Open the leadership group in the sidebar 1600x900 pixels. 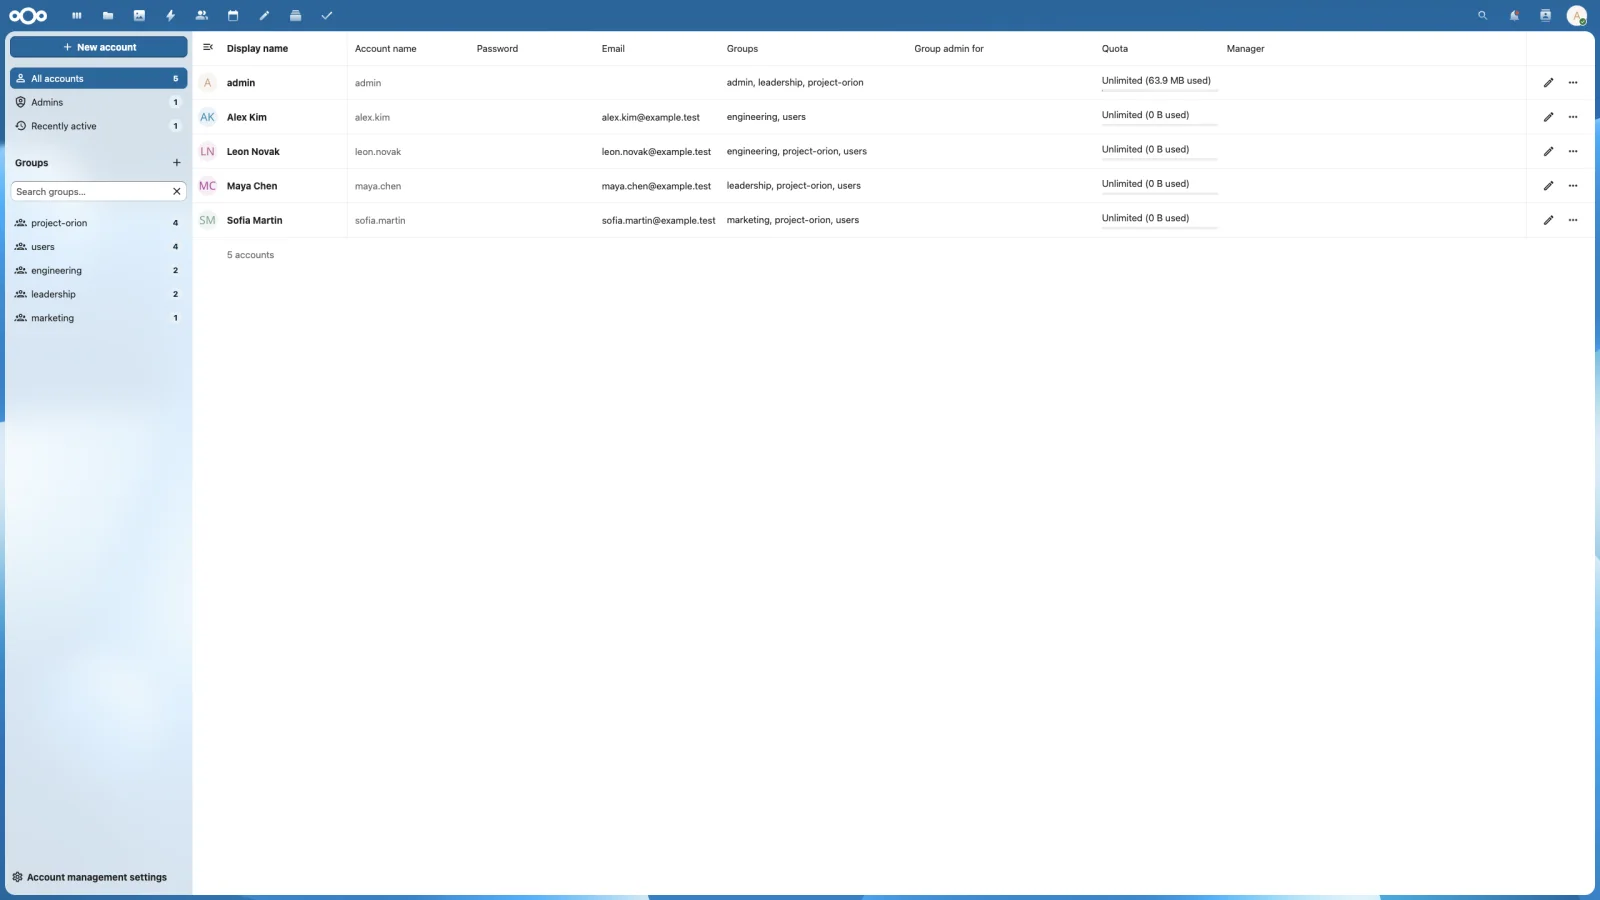coord(98,294)
